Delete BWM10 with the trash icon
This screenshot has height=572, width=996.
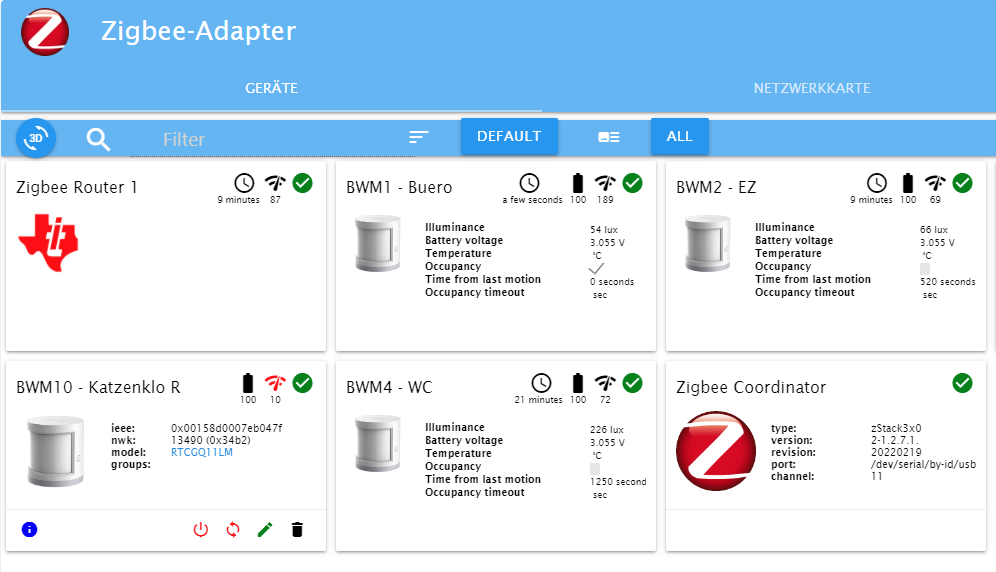click(297, 529)
